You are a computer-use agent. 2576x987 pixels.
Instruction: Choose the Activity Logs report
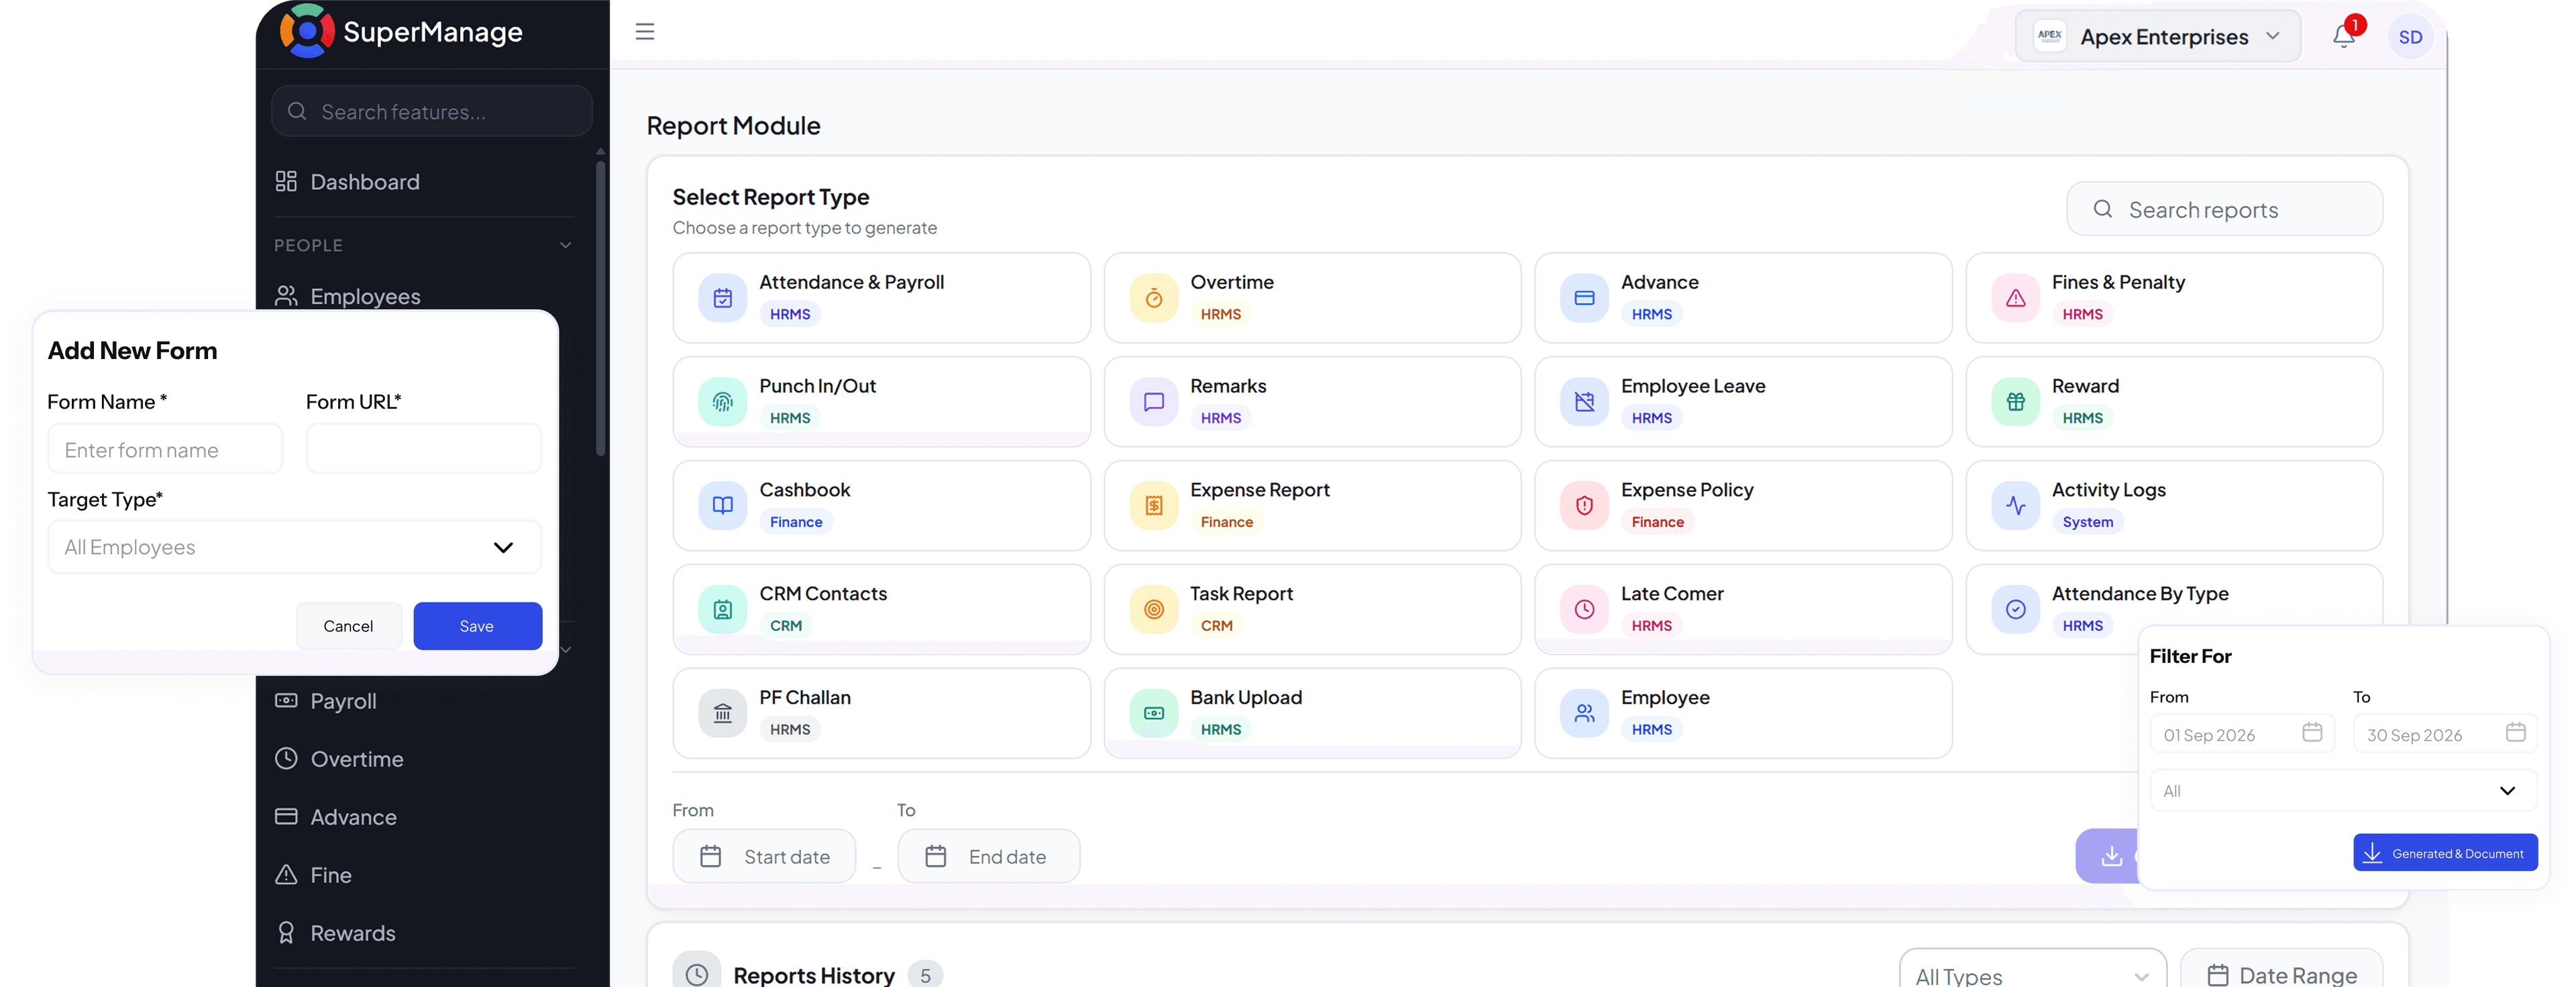click(2174, 506)
